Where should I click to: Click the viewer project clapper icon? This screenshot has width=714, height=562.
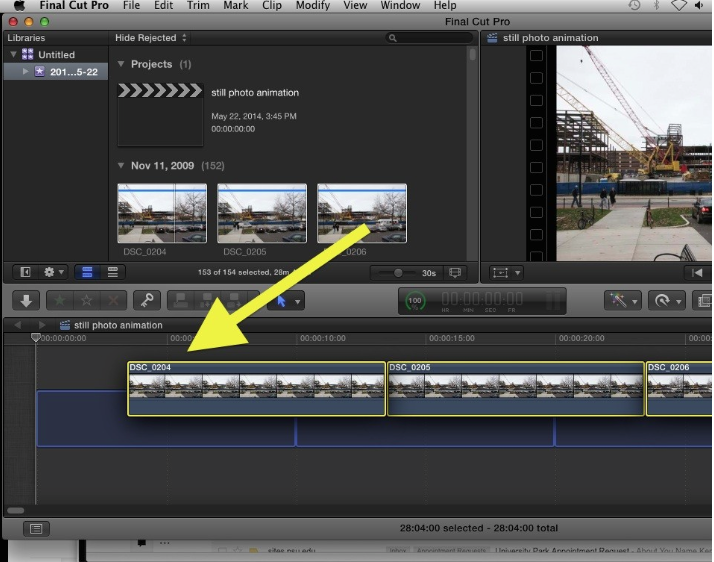[492, 38]
